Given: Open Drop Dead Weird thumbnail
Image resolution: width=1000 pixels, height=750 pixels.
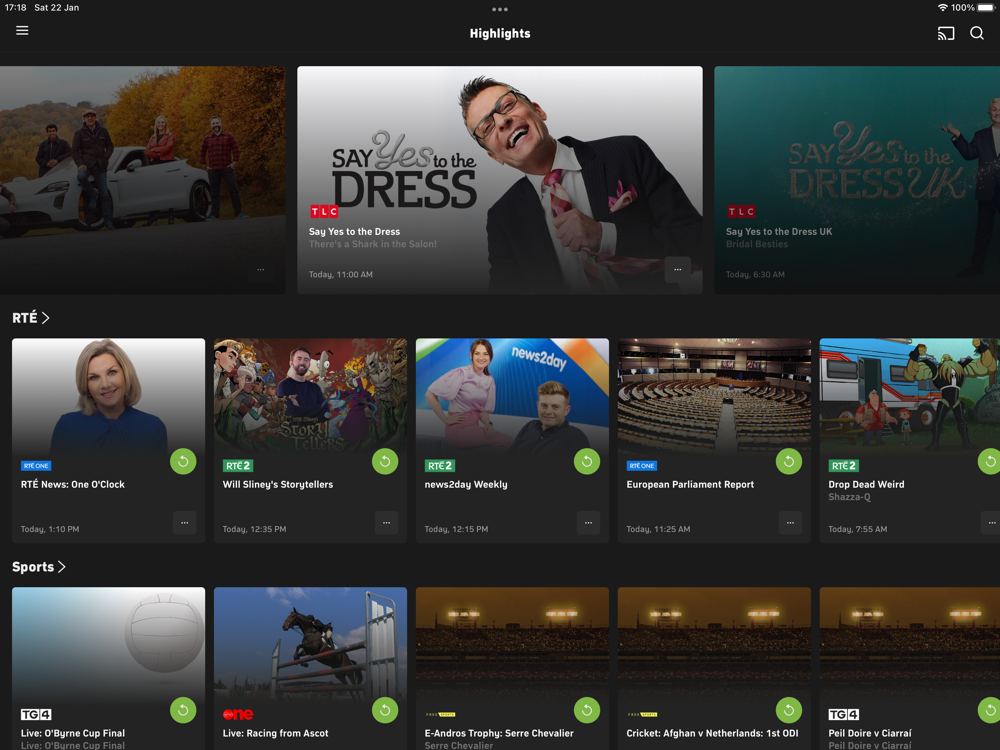Looking at the screenshot, I should coord(910,395).
